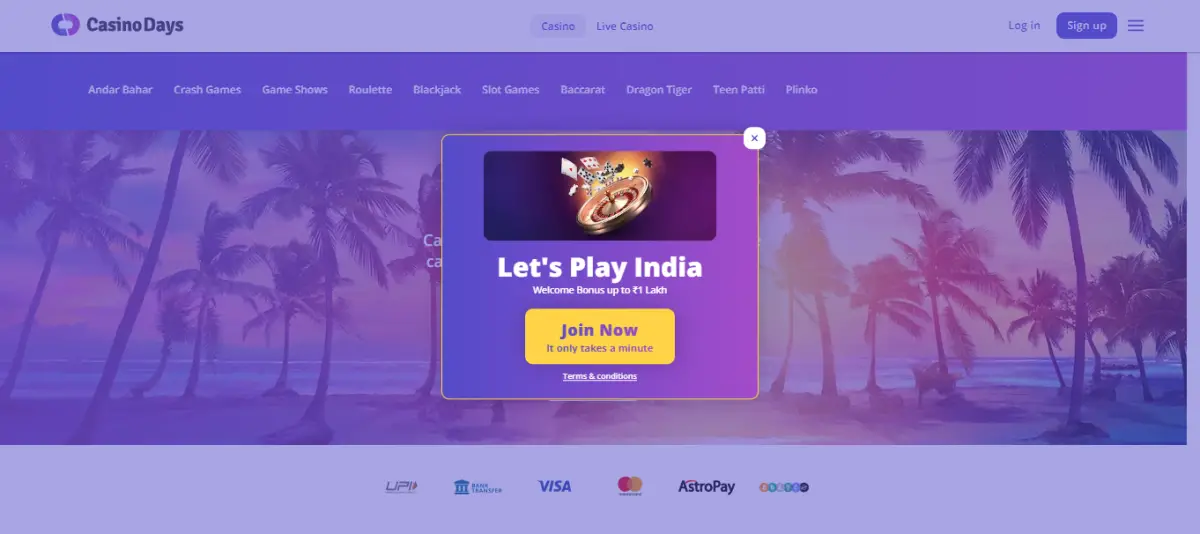Click the Join Now button

(600, 336)
